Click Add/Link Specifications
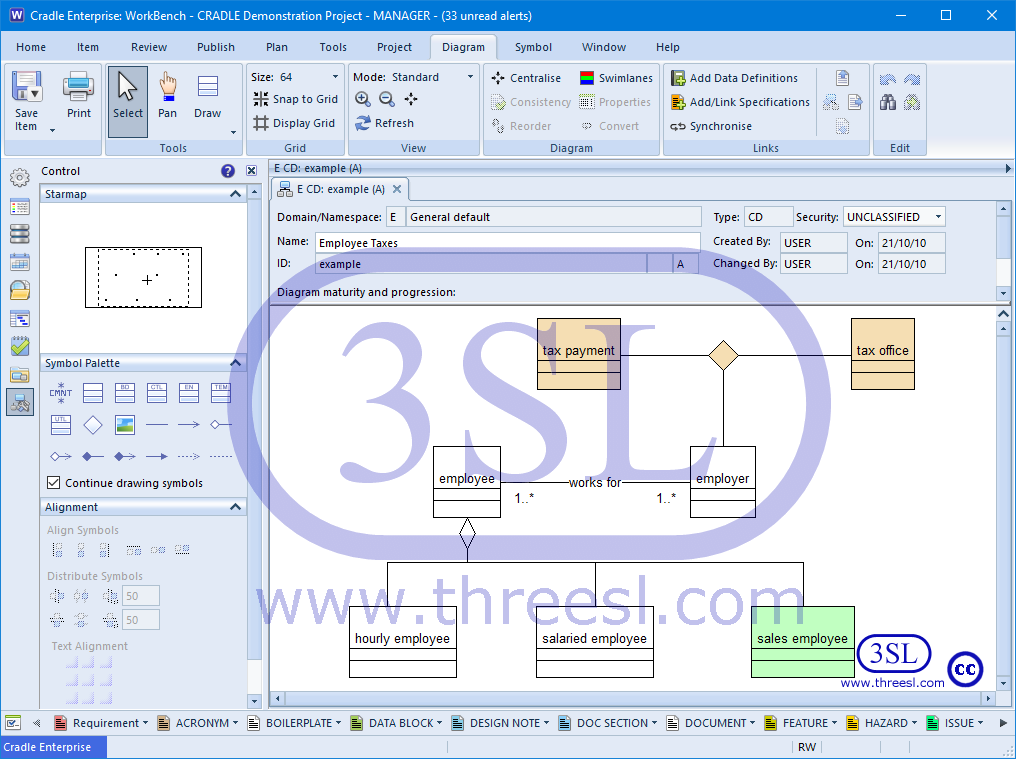Image resolution: width=1016 pixels, height=759 pixels. point(741,102)
